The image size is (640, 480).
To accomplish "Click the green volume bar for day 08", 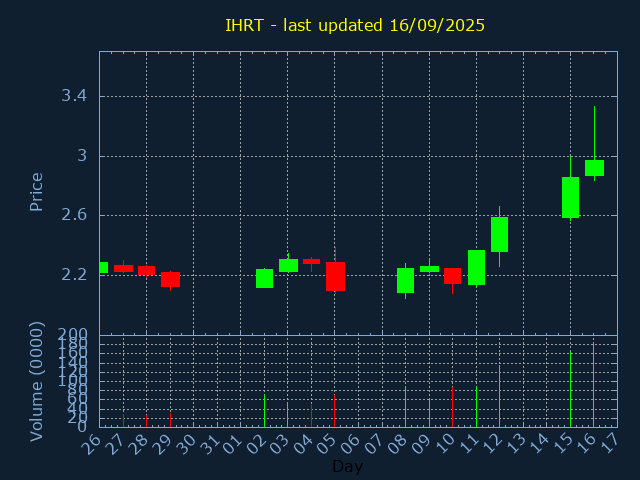I will click(x=405, y=407).
